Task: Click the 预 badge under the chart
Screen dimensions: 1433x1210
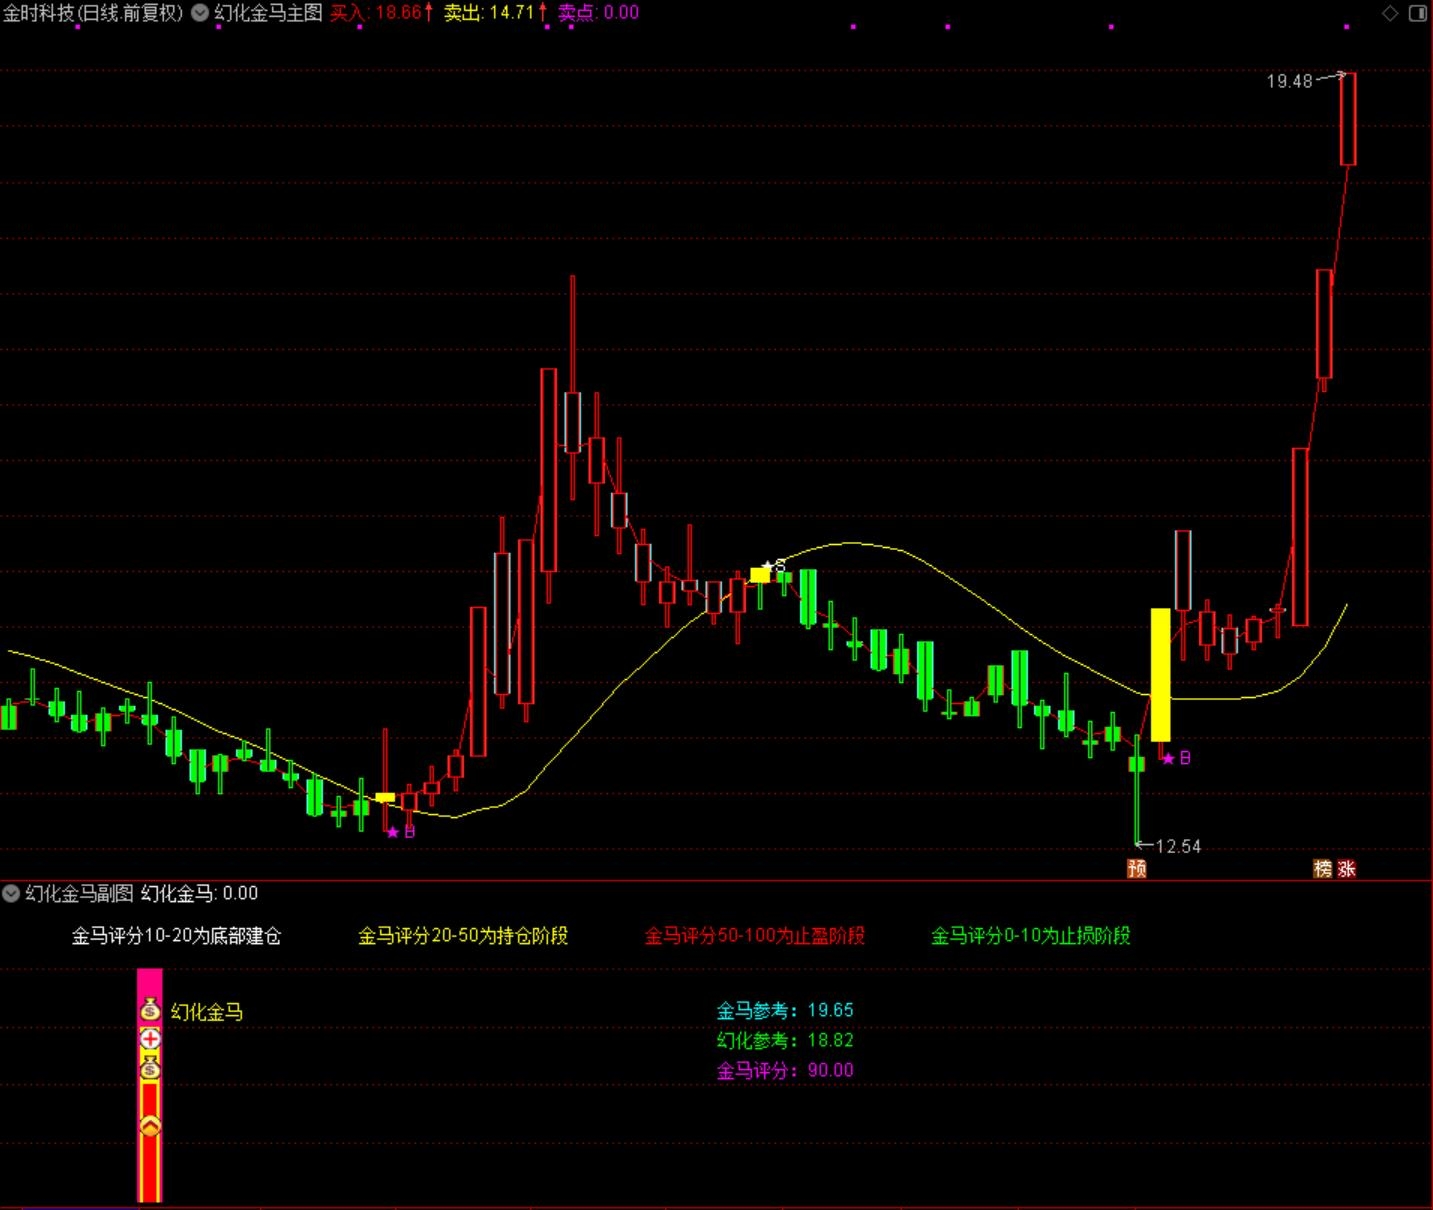Action: pyautogui.click(x=1137, y=868)
